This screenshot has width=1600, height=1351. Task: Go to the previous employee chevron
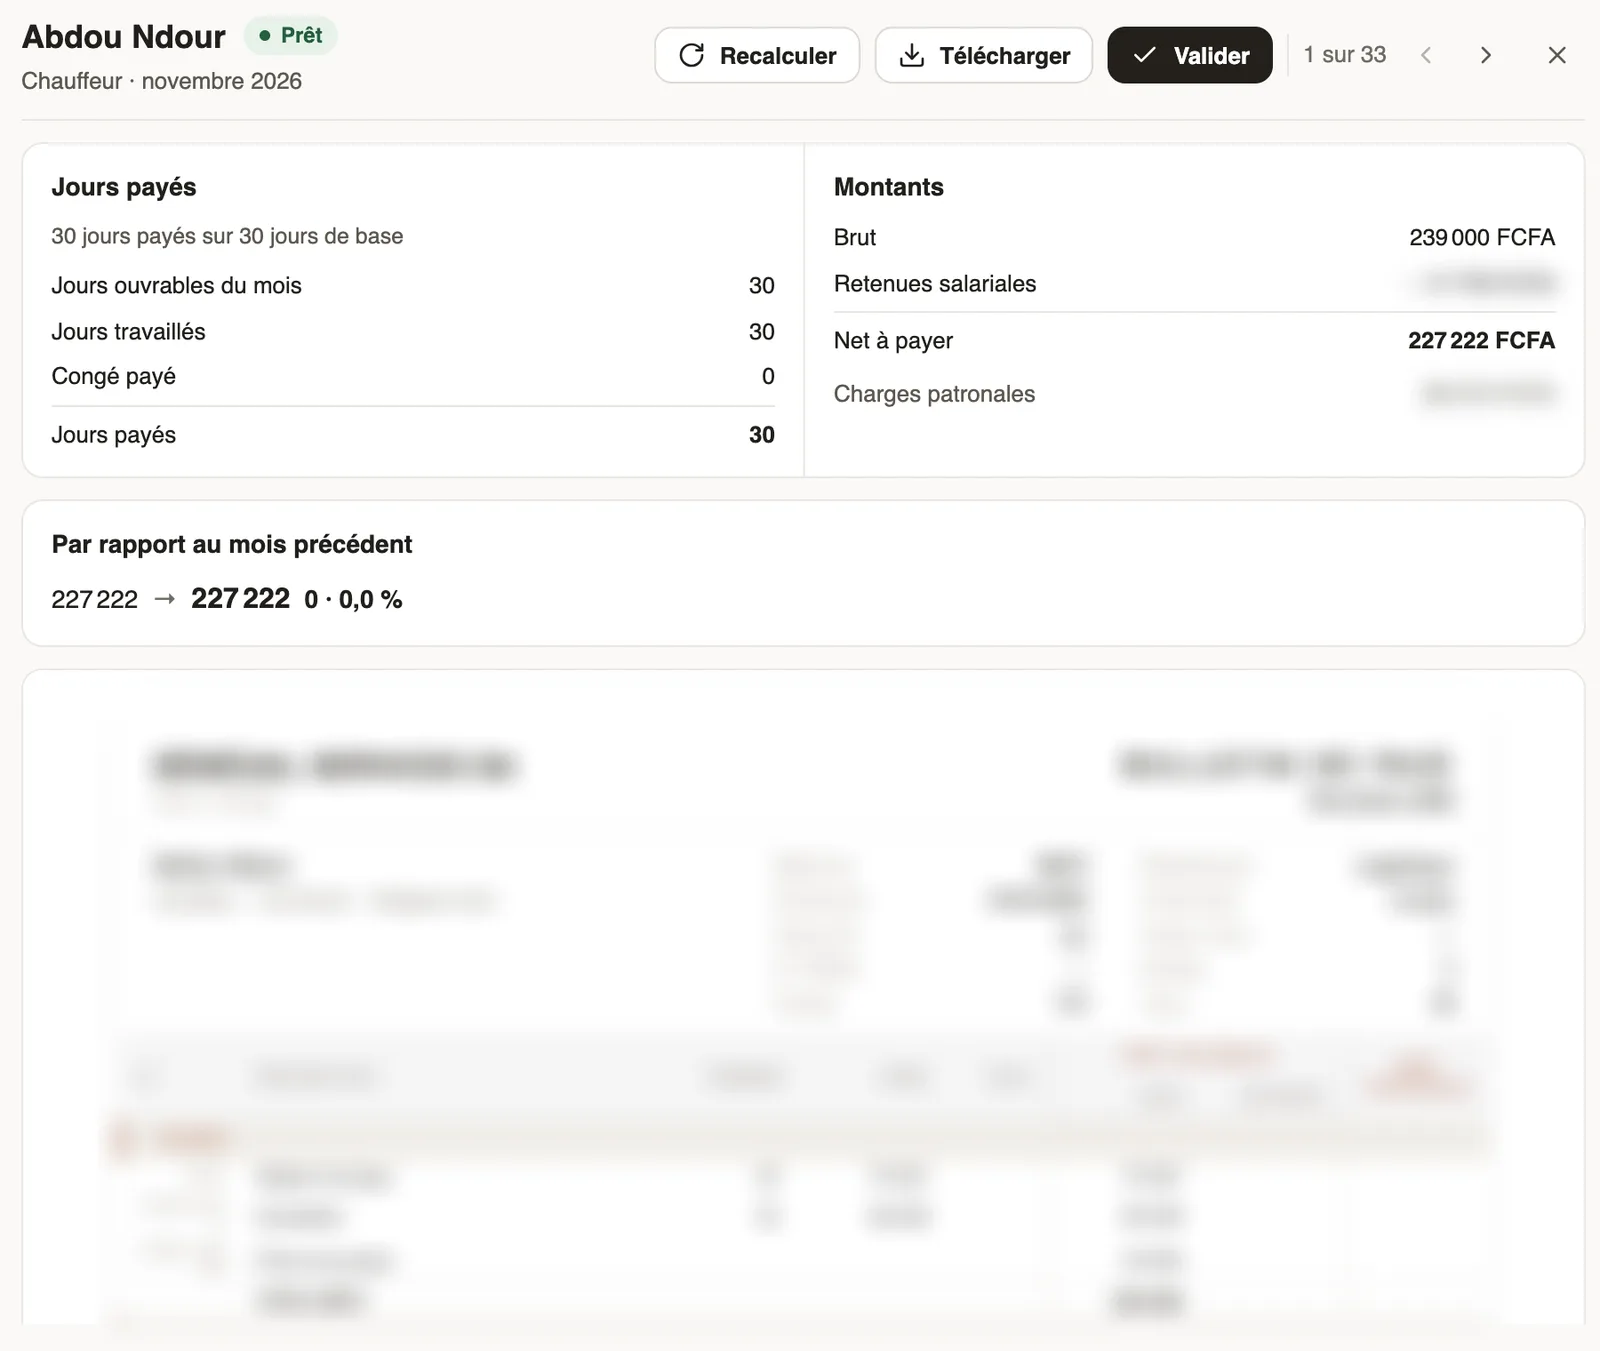click(1426, 55)
